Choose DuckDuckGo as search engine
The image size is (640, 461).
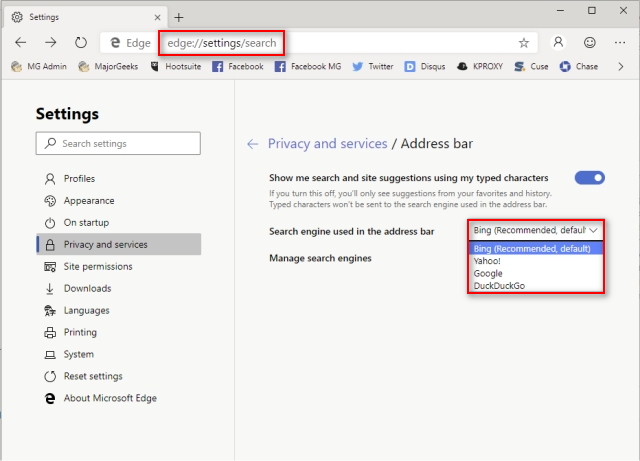536,285
